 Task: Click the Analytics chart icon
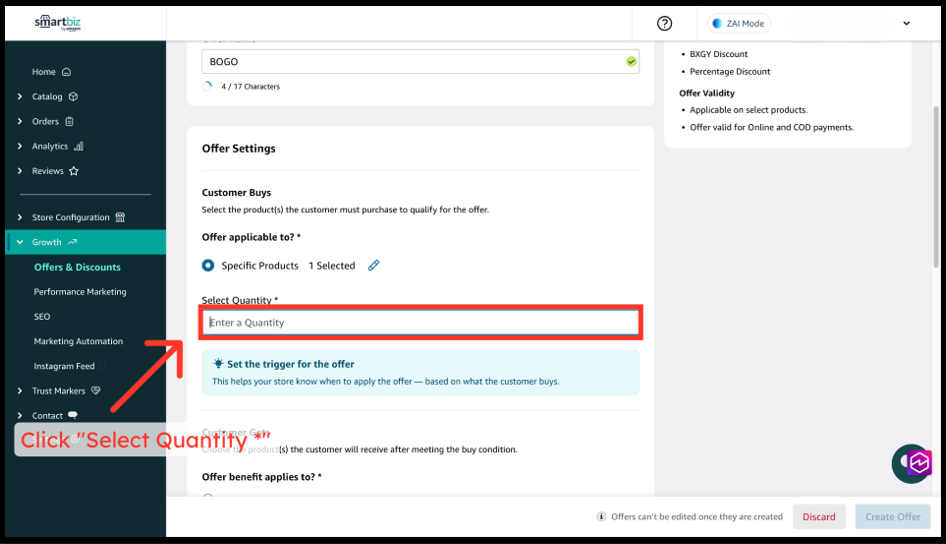coord(79,146)
